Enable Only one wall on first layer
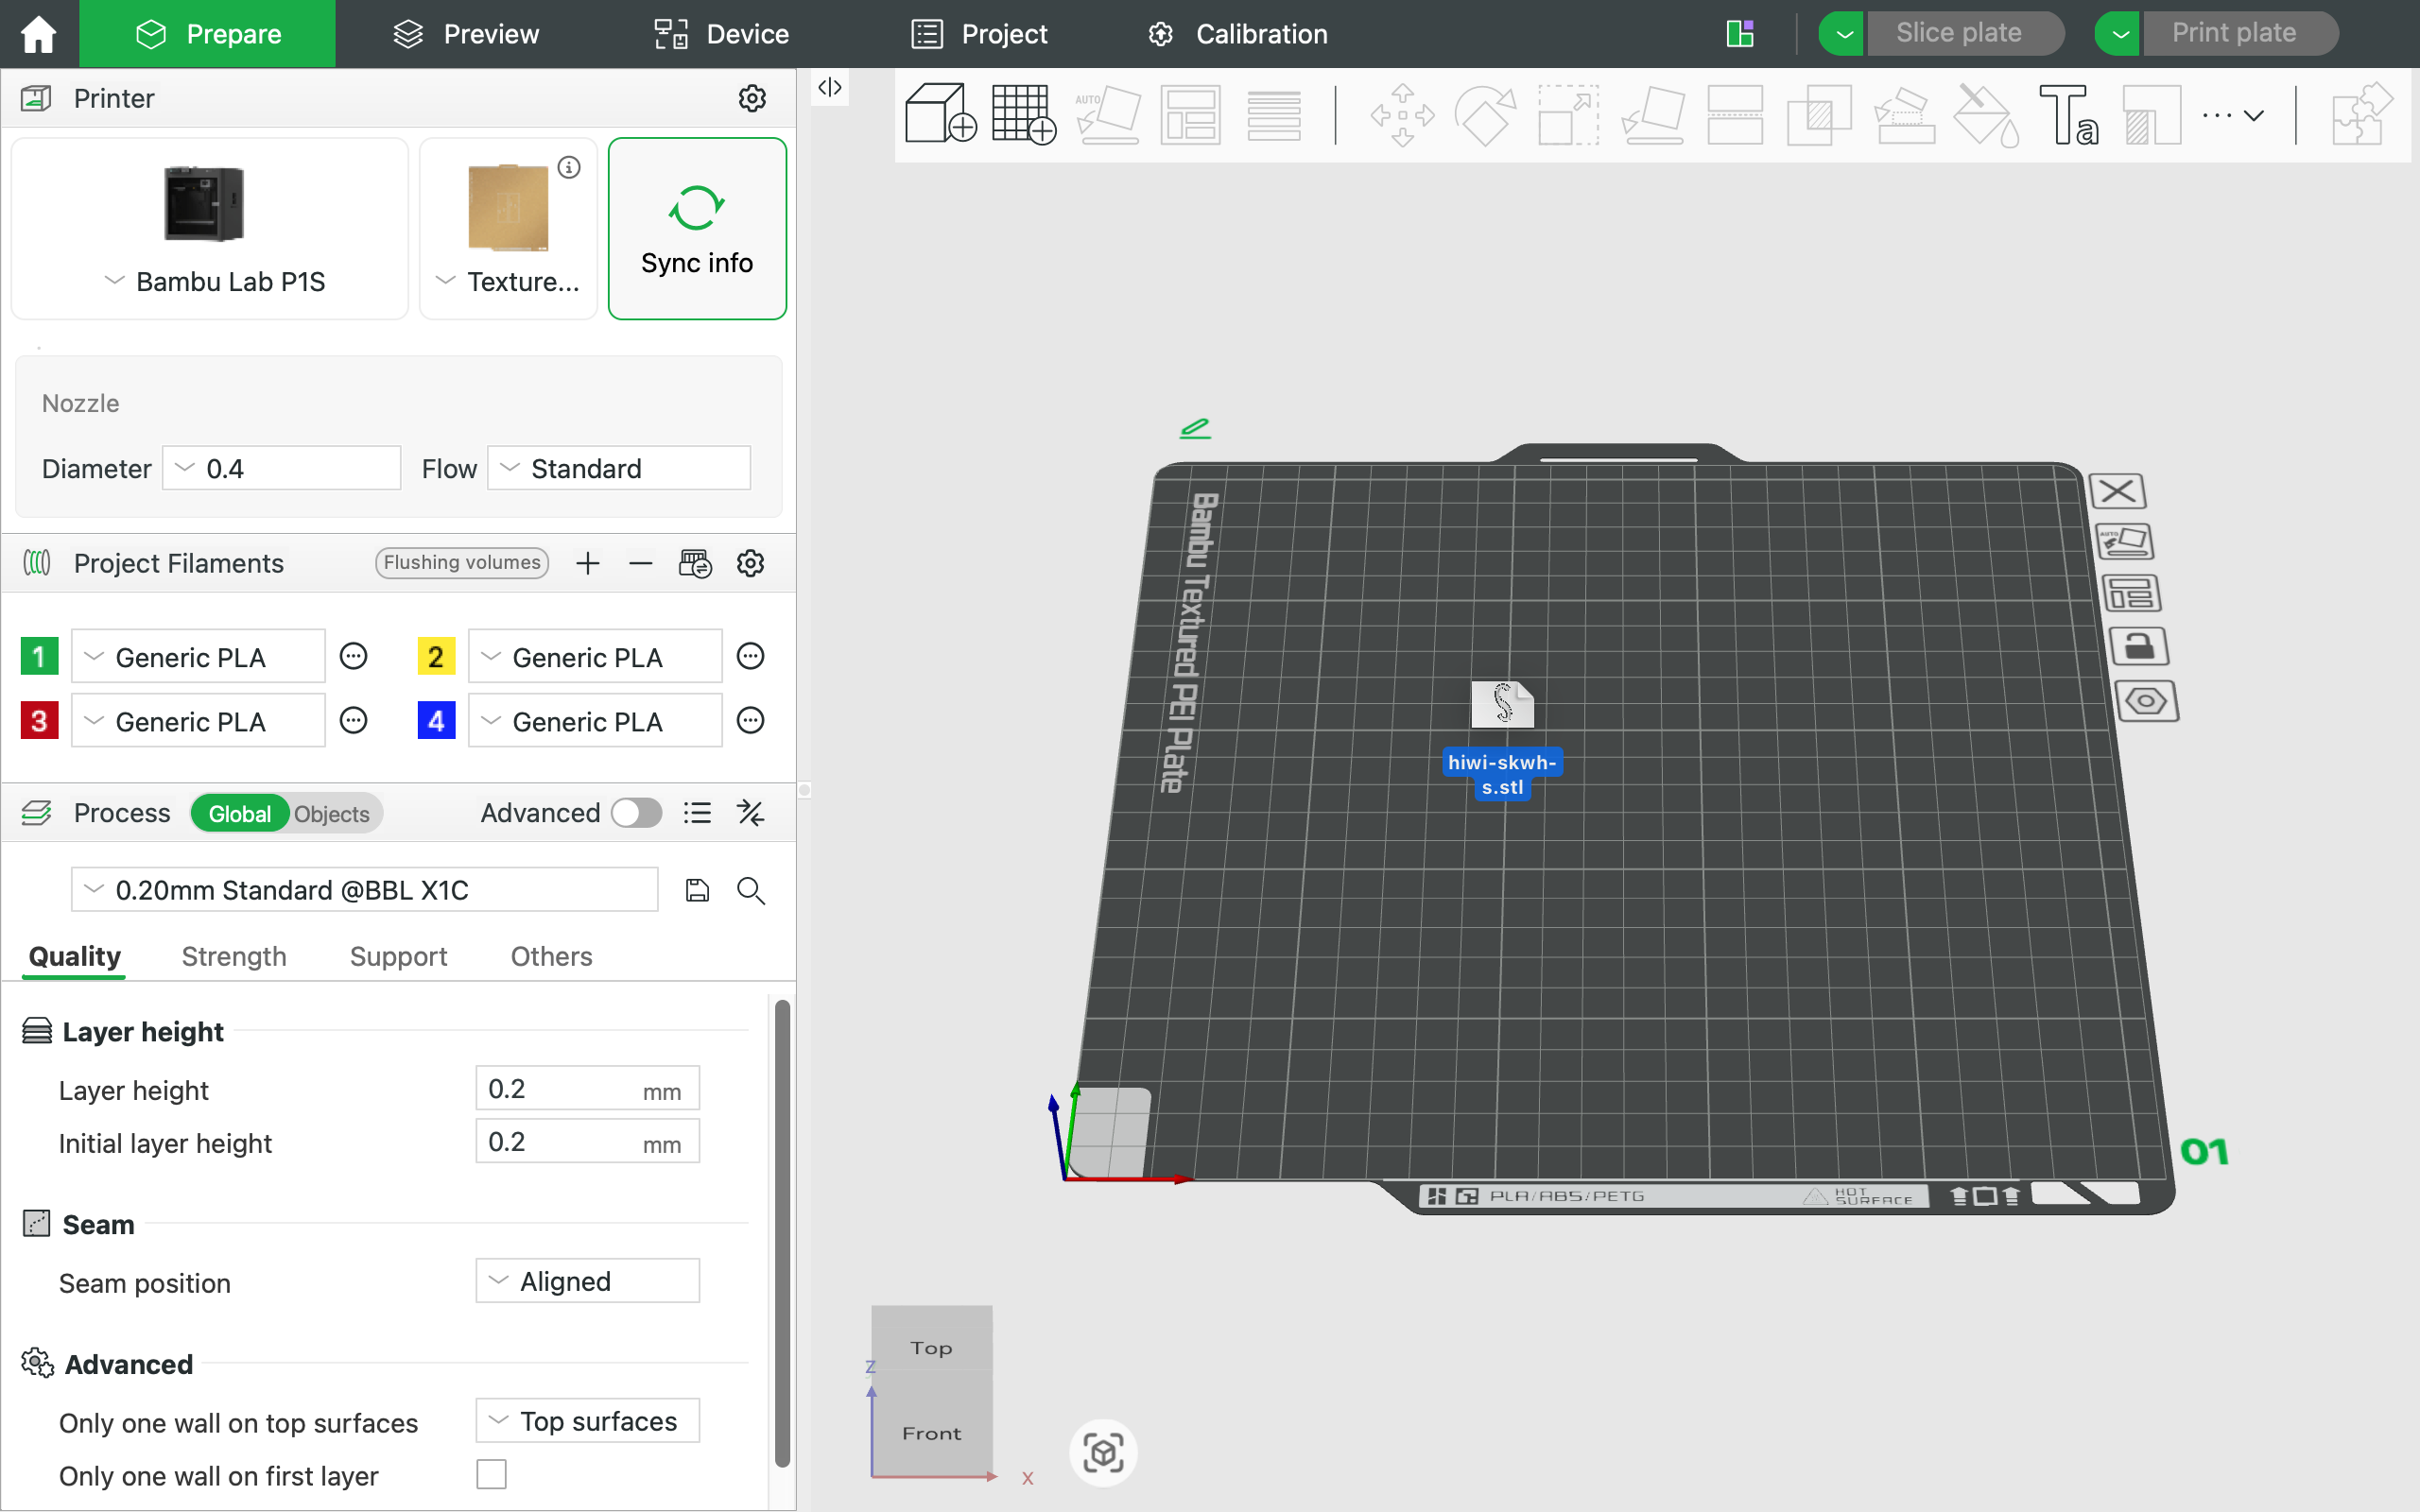Screen dimensions: 2420x1512 click(x=491, y=1474)
